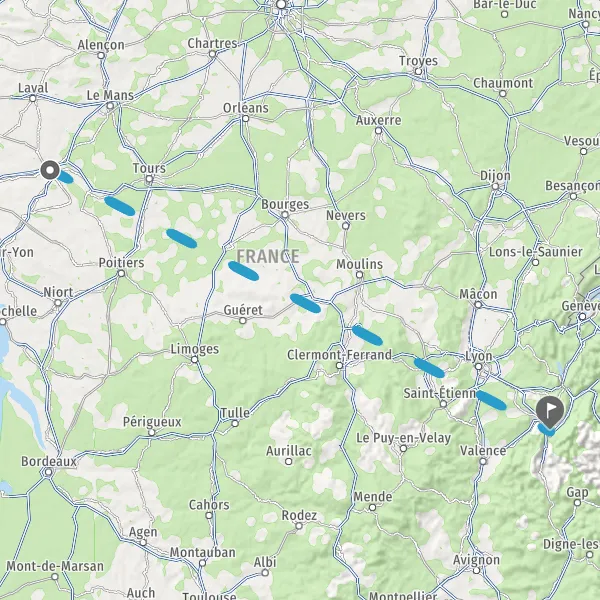Image resolution: width=600 pixels, height=600 pixels.
Task: Click the Saint-Étienne city dot
Action: tap(443, 403)
